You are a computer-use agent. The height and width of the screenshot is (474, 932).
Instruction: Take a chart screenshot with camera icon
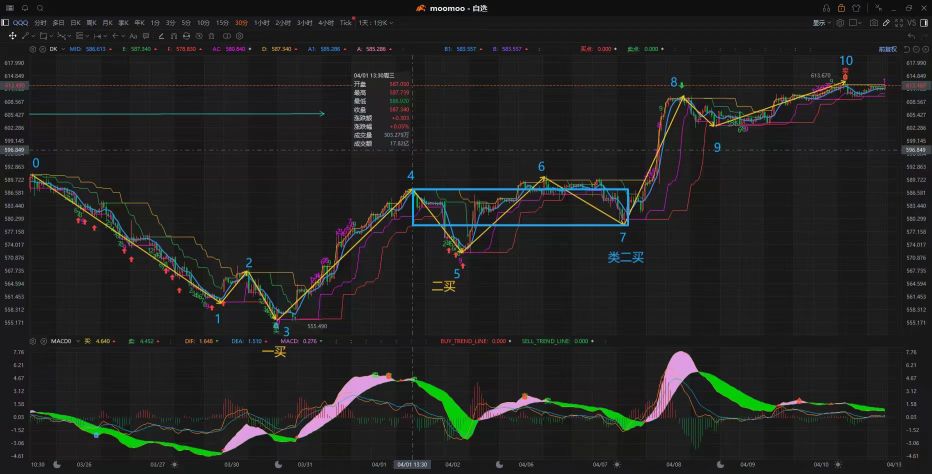874,23
